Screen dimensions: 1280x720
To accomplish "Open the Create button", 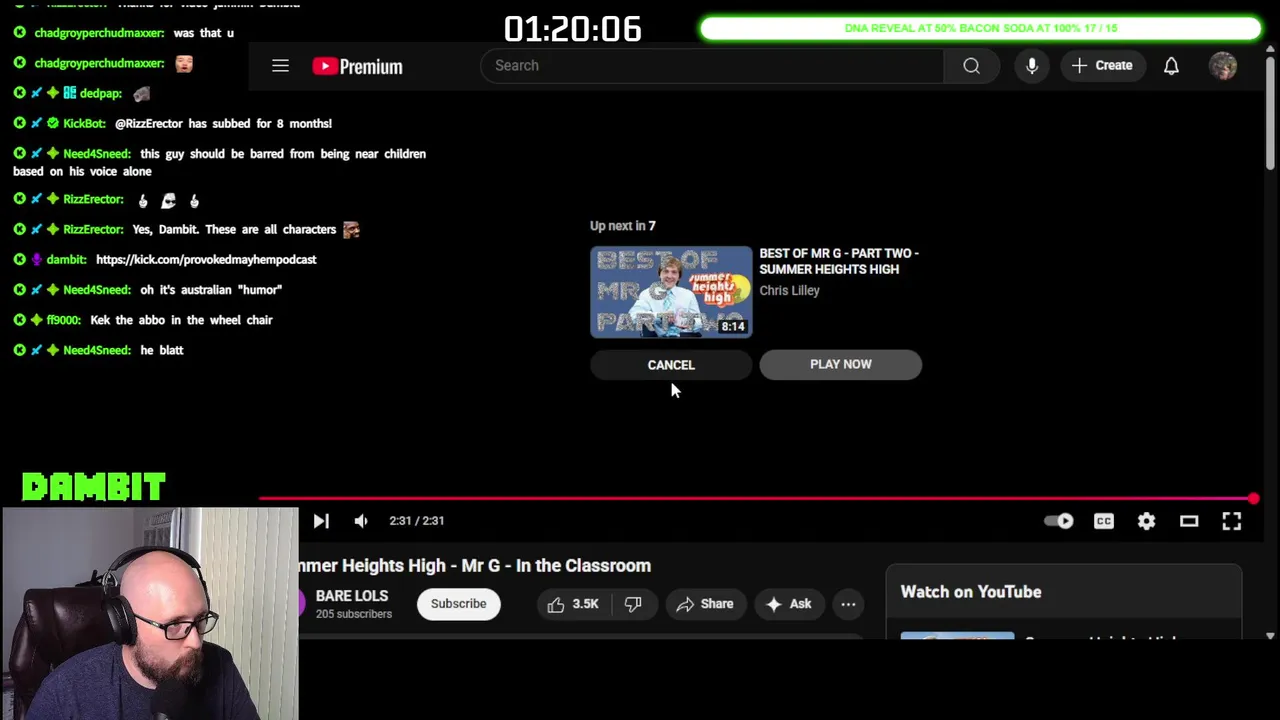I will coord(1102,66).
